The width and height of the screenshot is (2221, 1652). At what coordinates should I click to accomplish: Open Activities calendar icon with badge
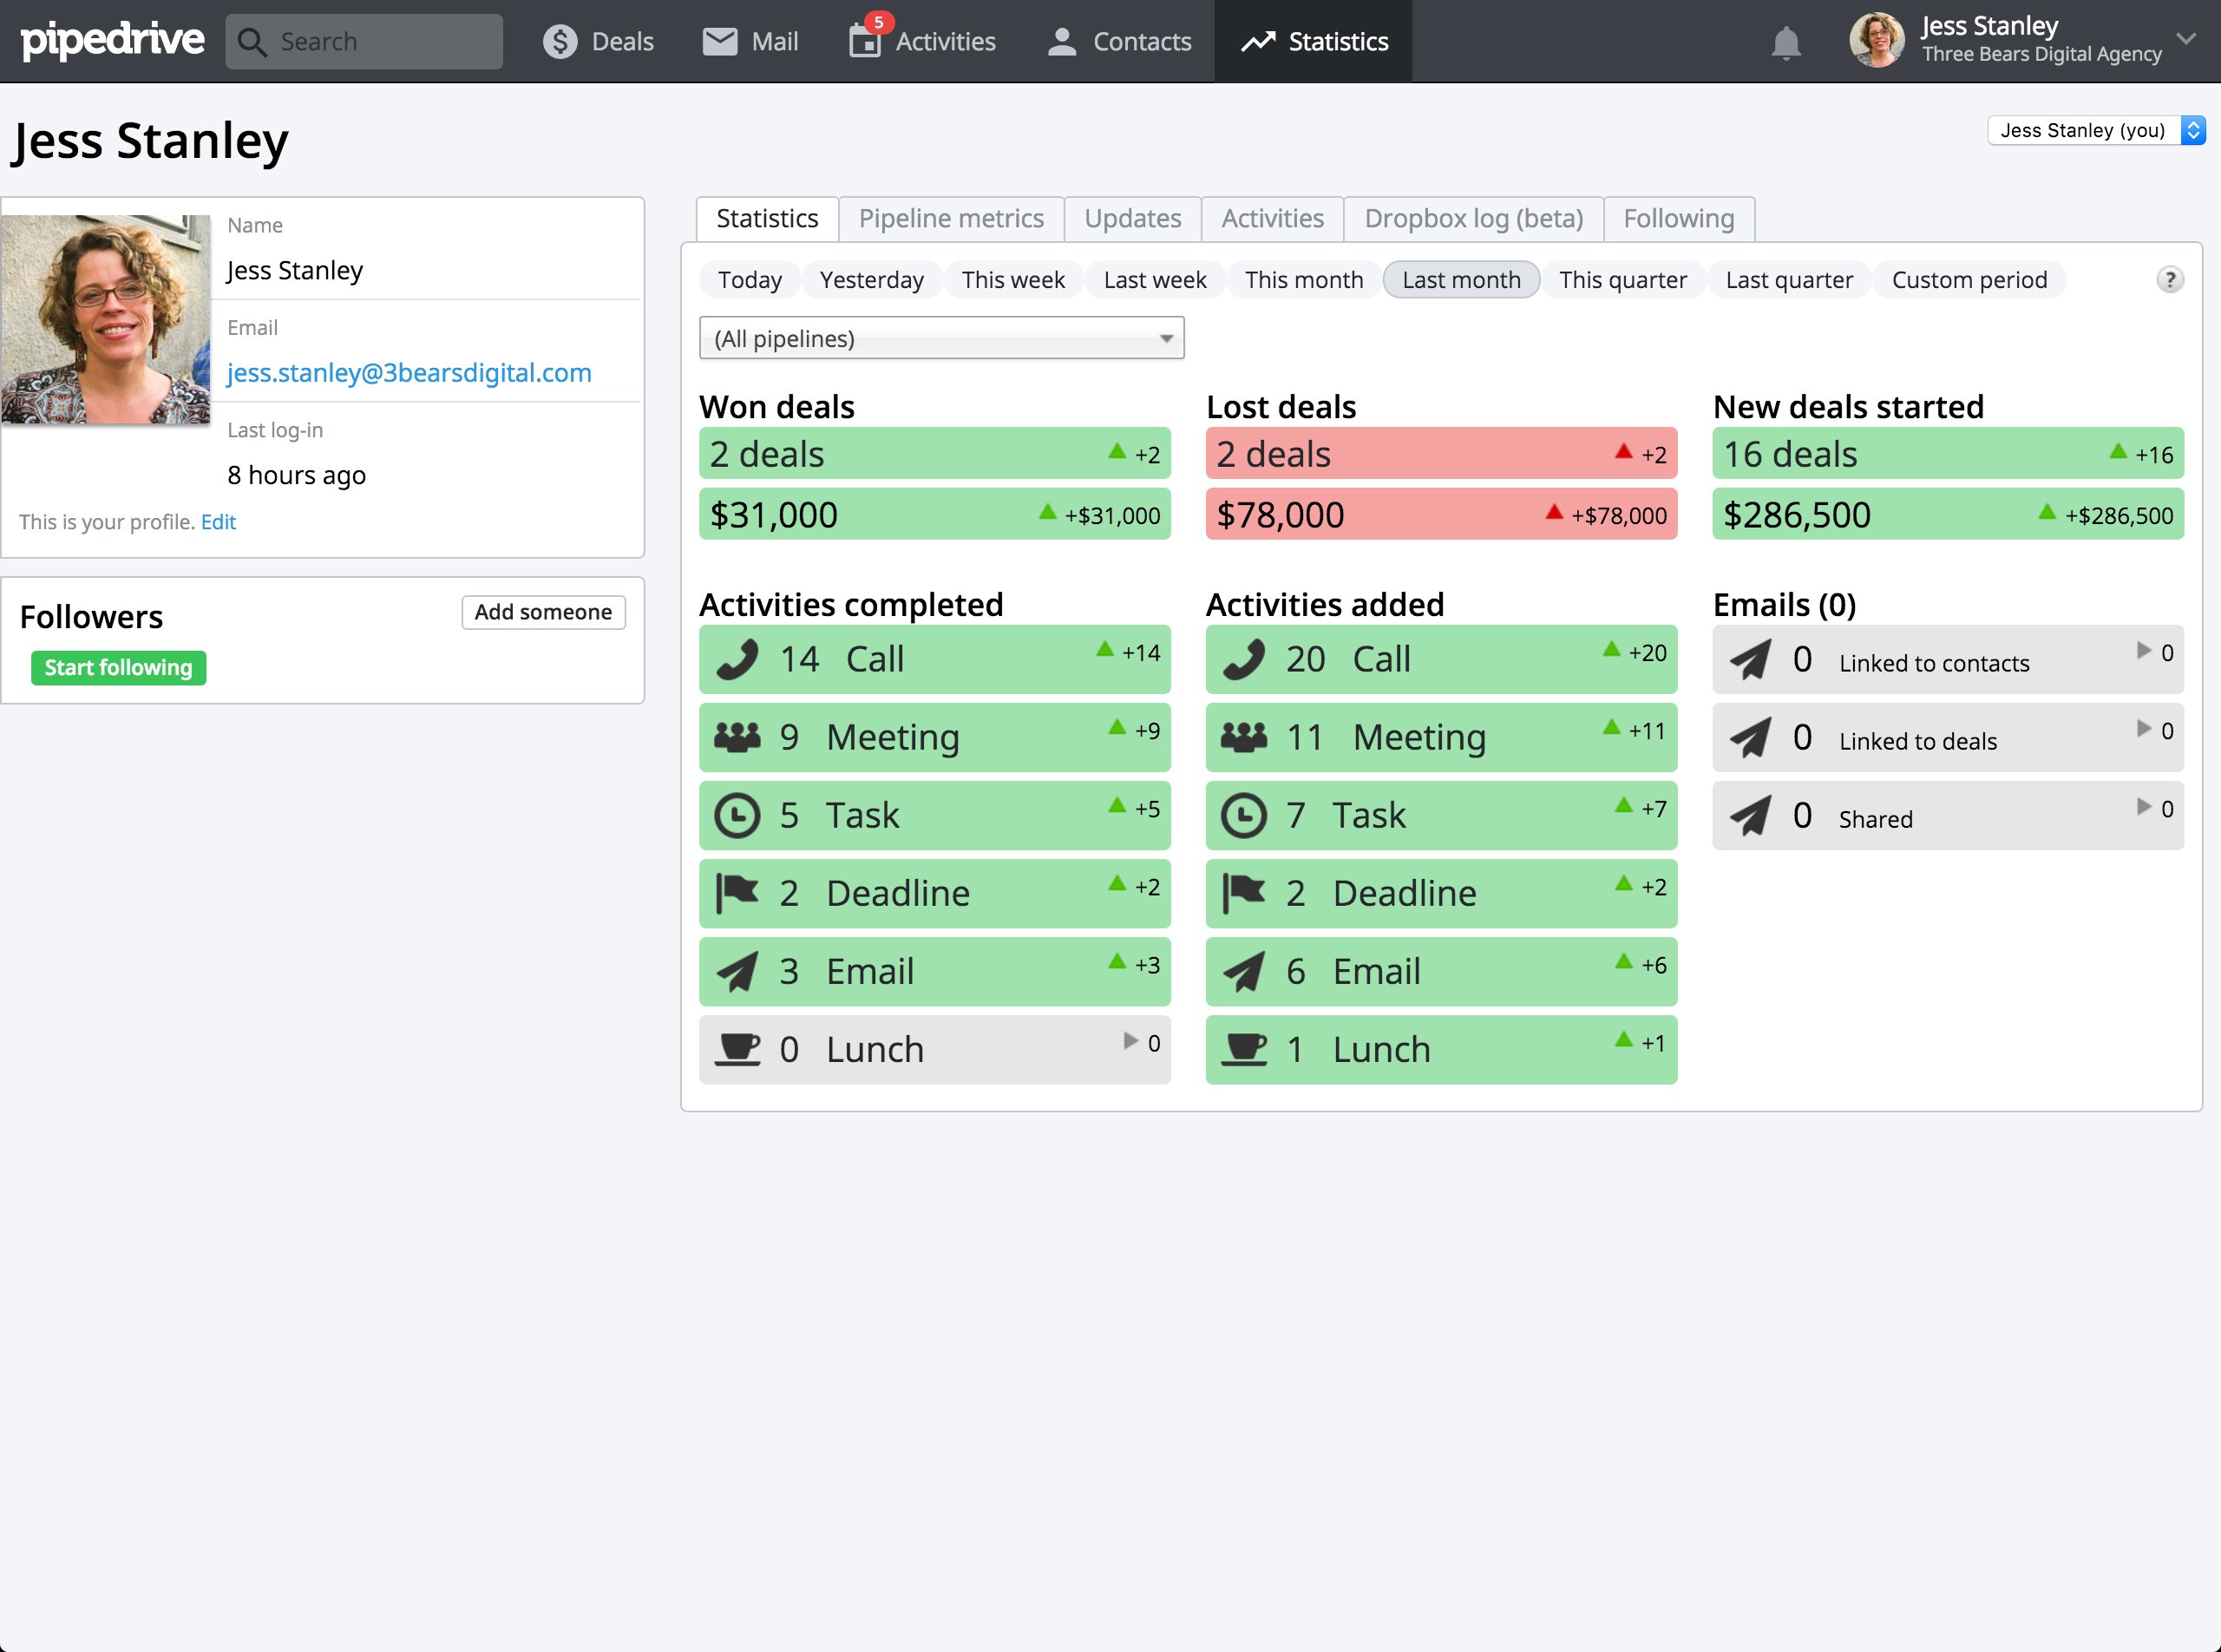pyautogui.click(x=865, y=40)
